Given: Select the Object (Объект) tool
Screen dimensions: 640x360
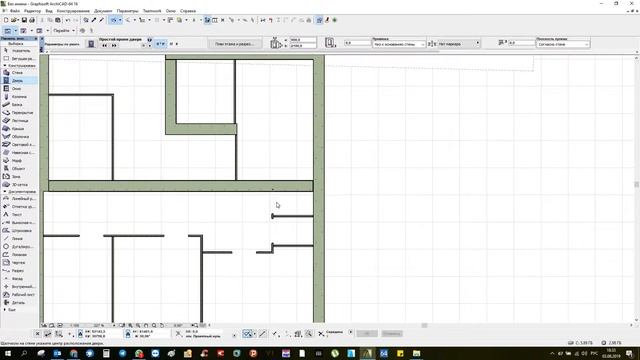Looking at the screenshot, I should pos(19,169).
